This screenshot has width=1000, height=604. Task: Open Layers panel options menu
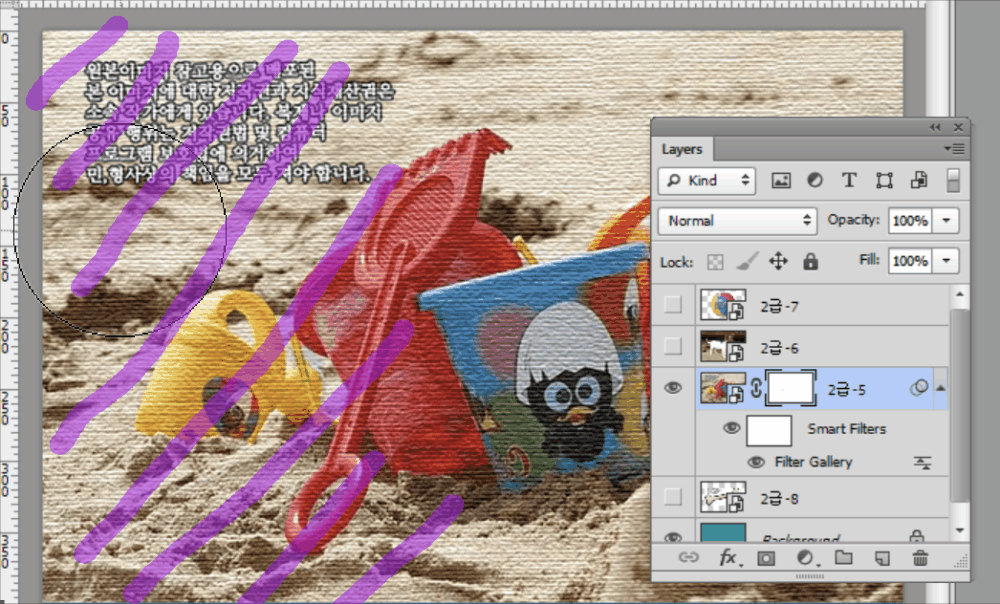click(954, 149)
